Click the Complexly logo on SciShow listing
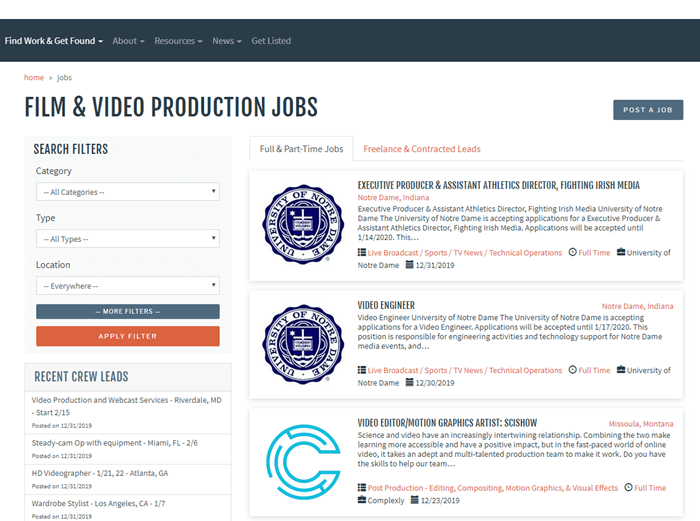This screenshot has height=521, width=700. (x=296, y=461)
